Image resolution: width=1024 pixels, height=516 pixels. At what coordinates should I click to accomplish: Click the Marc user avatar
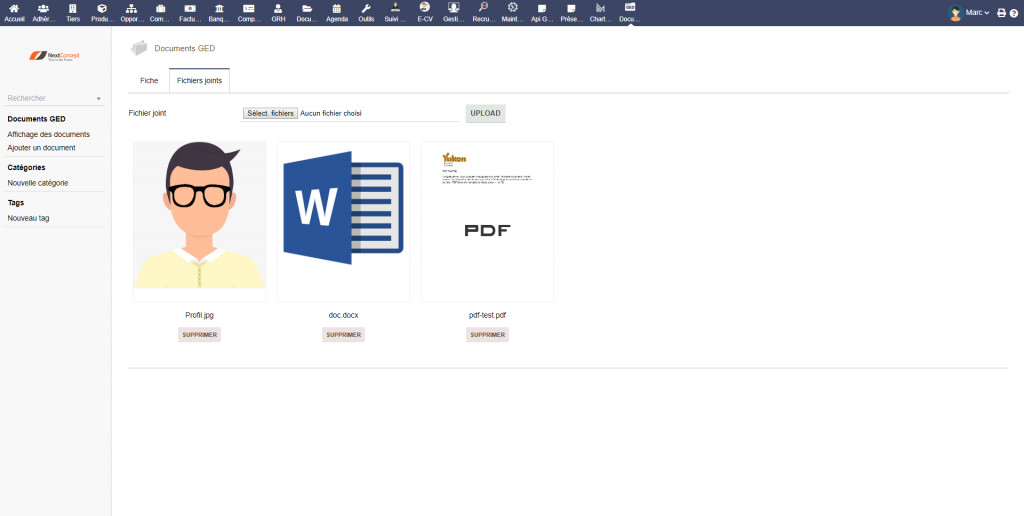click(x=955, y=13)
